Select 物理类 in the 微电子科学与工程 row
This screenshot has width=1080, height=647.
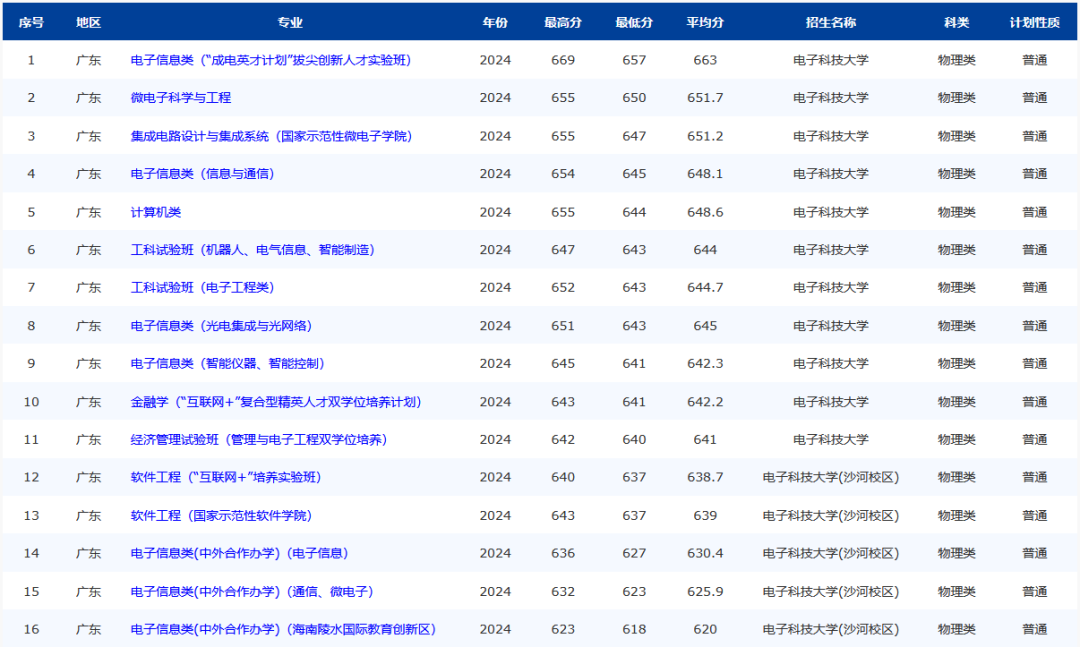click(957, 98)
